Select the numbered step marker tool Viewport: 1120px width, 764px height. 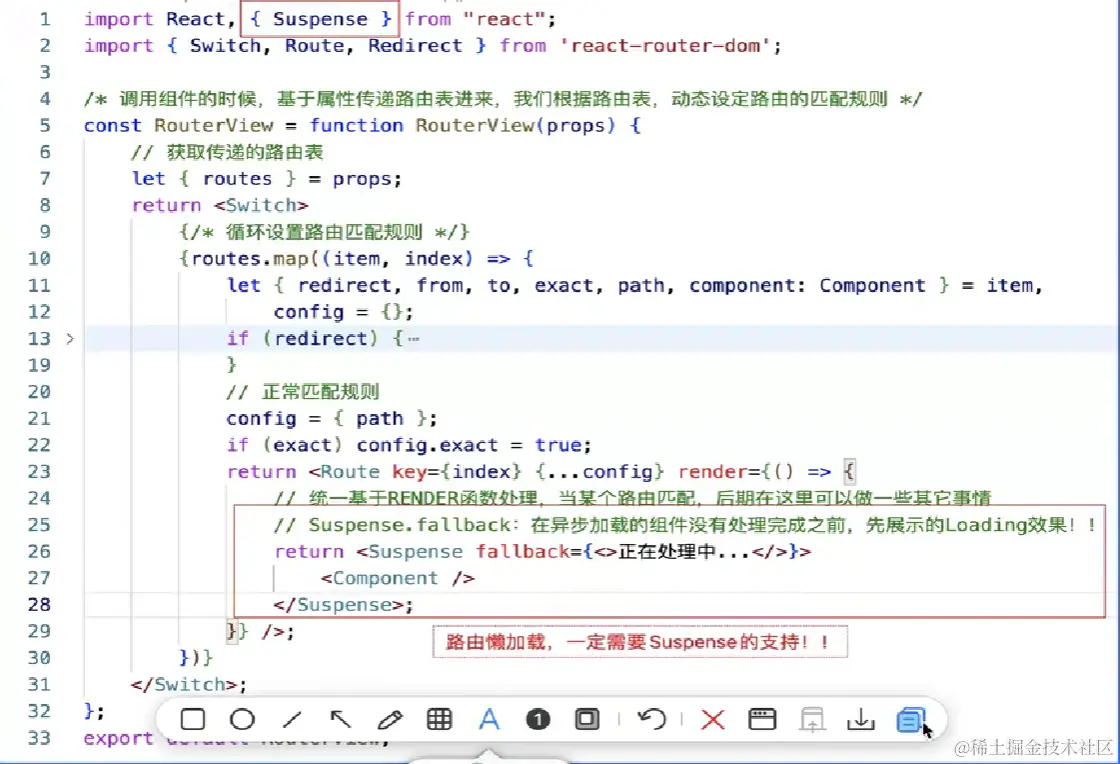(538, 719)
